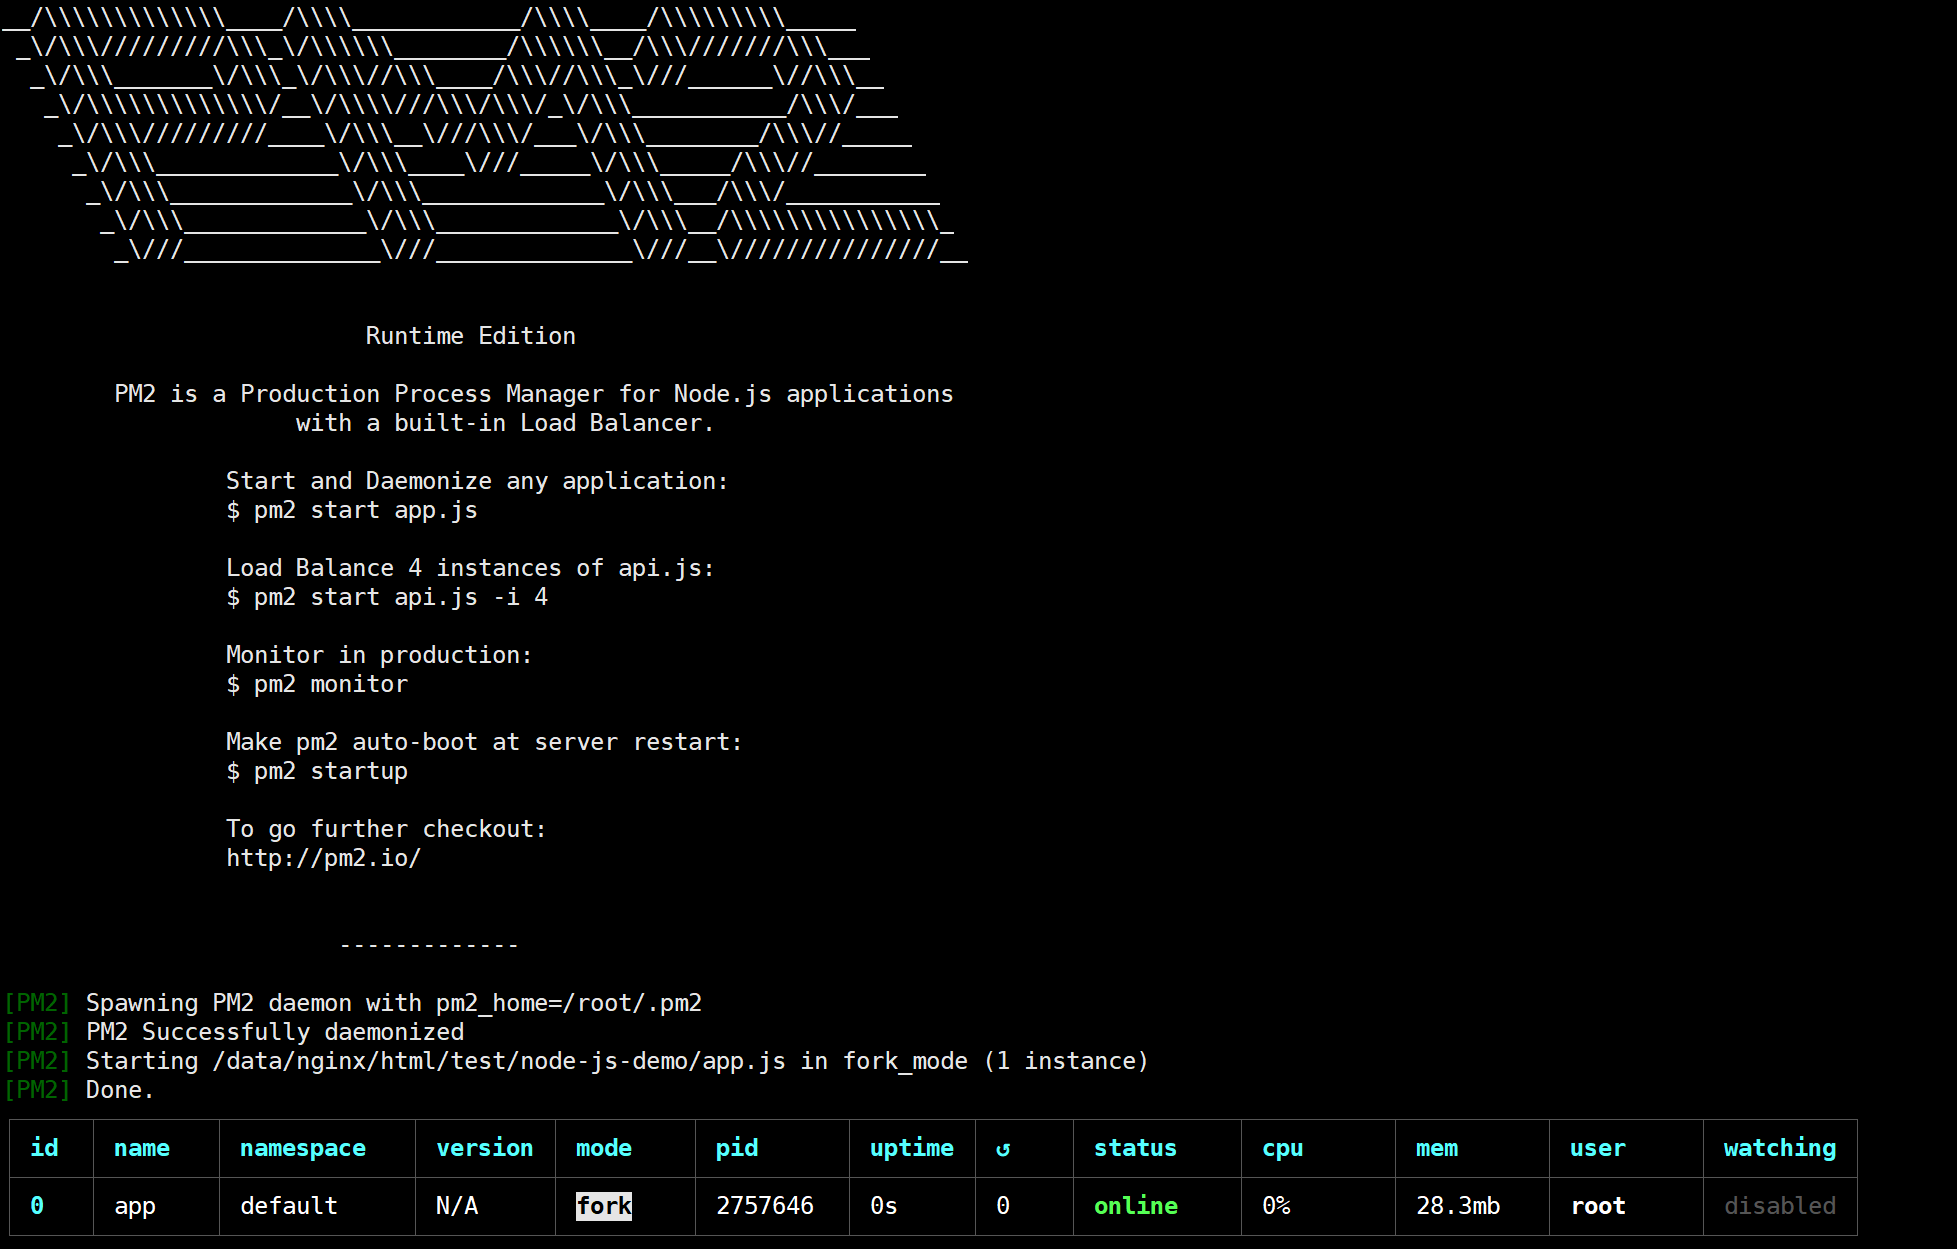Click the 'Start and Daemonize any application:' line
The width and height of the screenshot is (1957, 1249).
[477, 481]
